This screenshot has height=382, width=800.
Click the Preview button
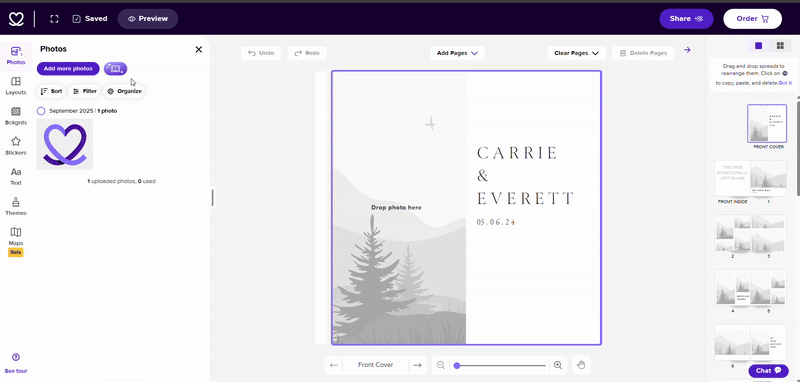[147, 19]
